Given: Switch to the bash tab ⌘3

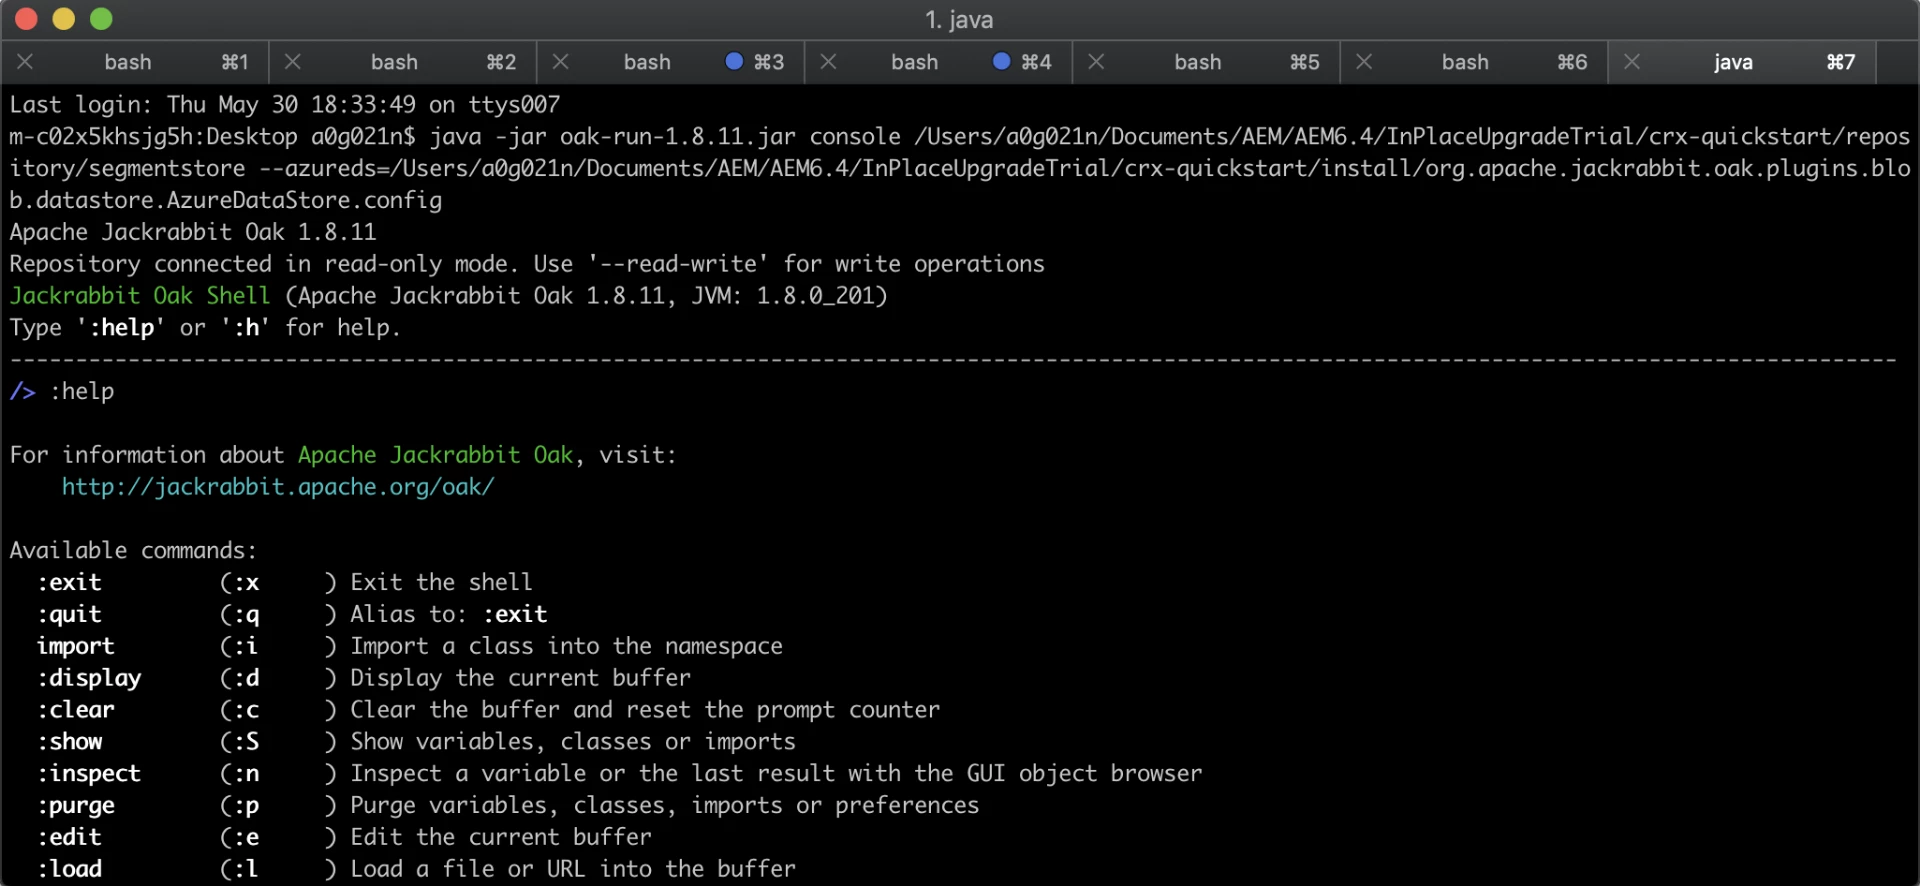Looking at the screenshot, I should [671, 62].
